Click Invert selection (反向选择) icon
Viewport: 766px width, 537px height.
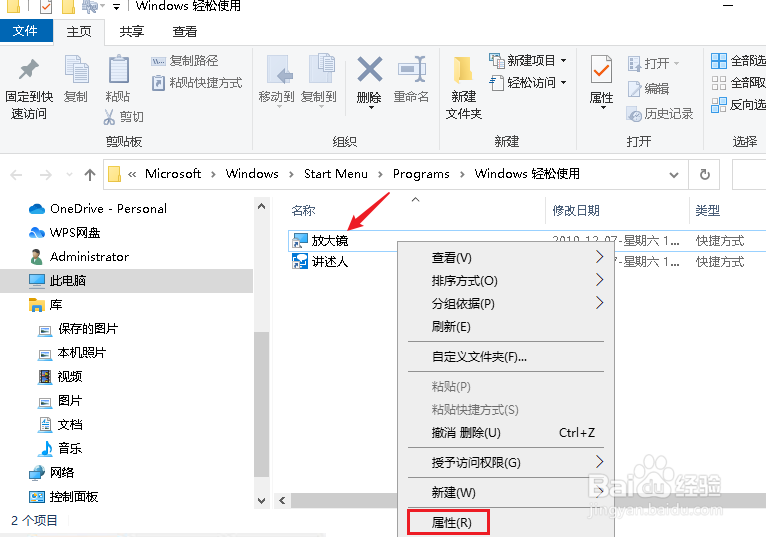coord(719,105)
